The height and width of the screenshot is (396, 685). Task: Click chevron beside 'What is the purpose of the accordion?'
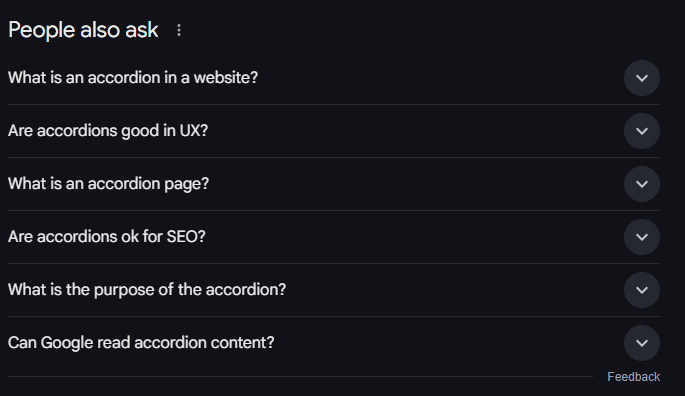[641, 290]
